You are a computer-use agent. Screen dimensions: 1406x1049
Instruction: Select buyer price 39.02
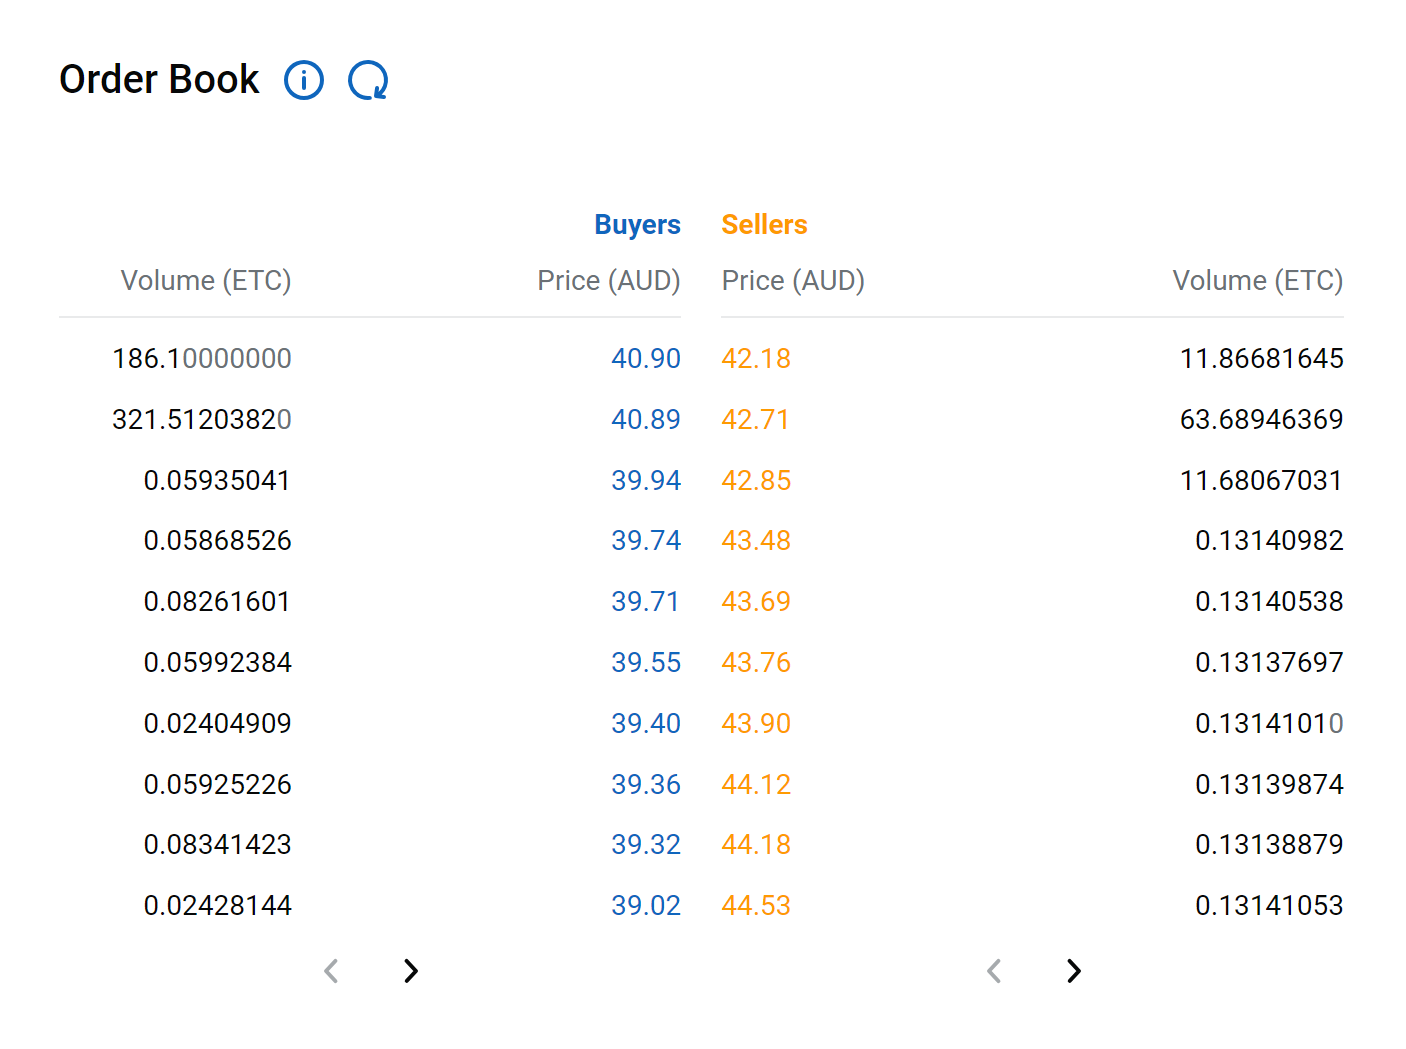(646, 906)
